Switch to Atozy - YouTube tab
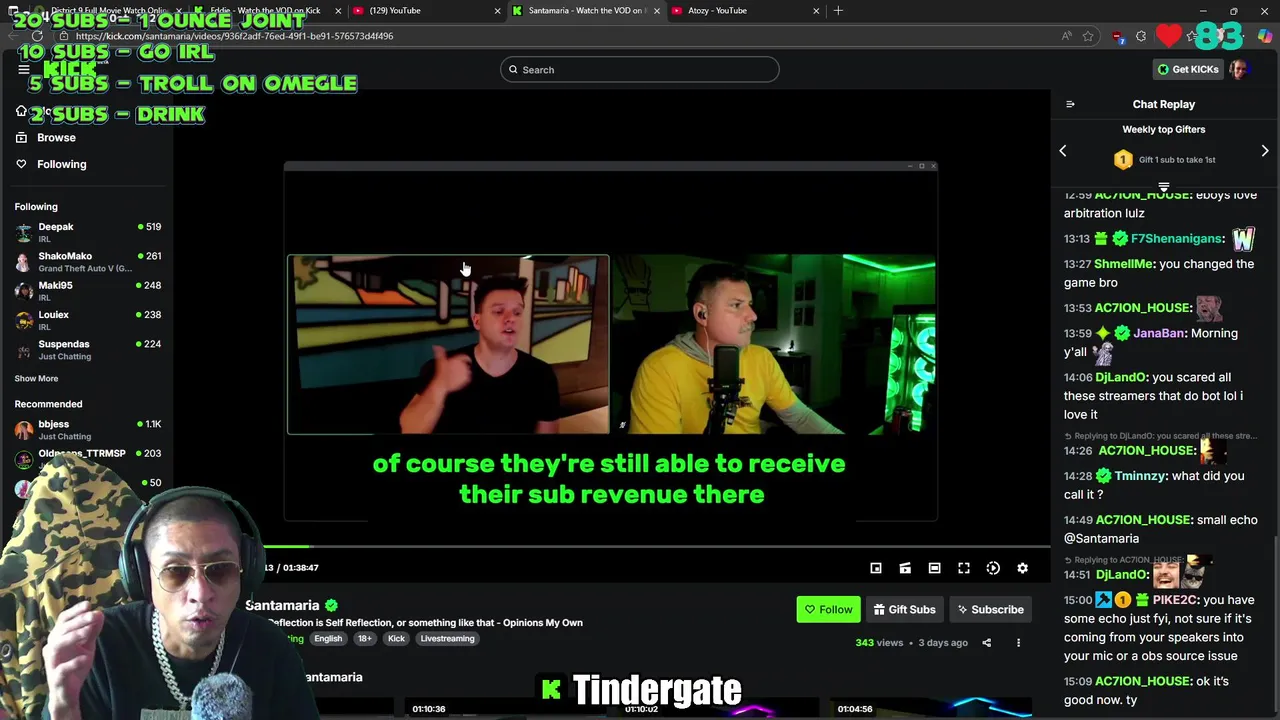Image resolution: width=1280 pixels, height=720 pixels. pos(744,11)
